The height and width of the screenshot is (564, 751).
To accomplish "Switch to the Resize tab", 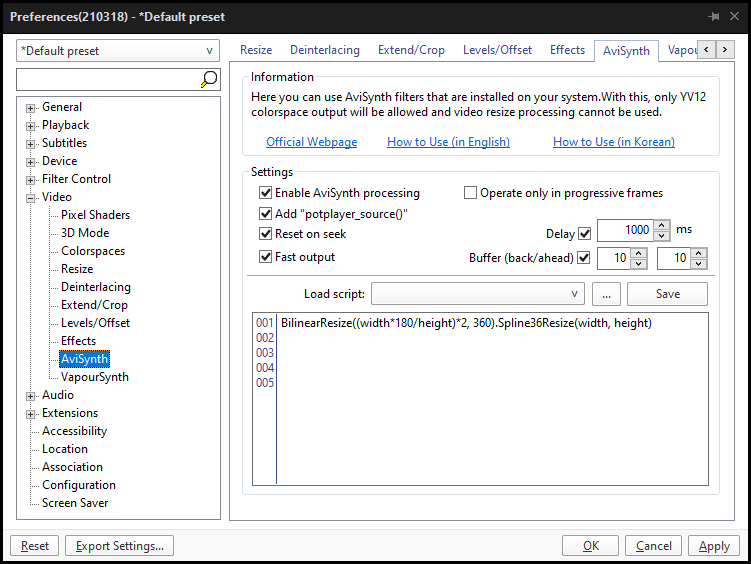I will [x=256, y=50].
